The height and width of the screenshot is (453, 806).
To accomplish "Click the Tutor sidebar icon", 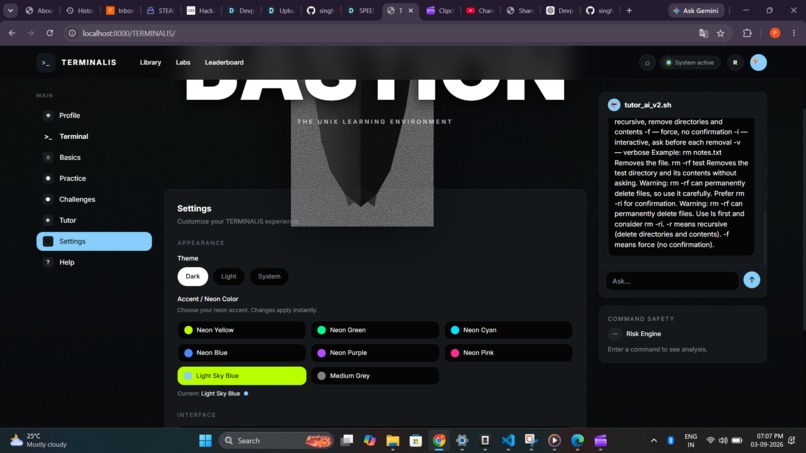I will [48, 221].
